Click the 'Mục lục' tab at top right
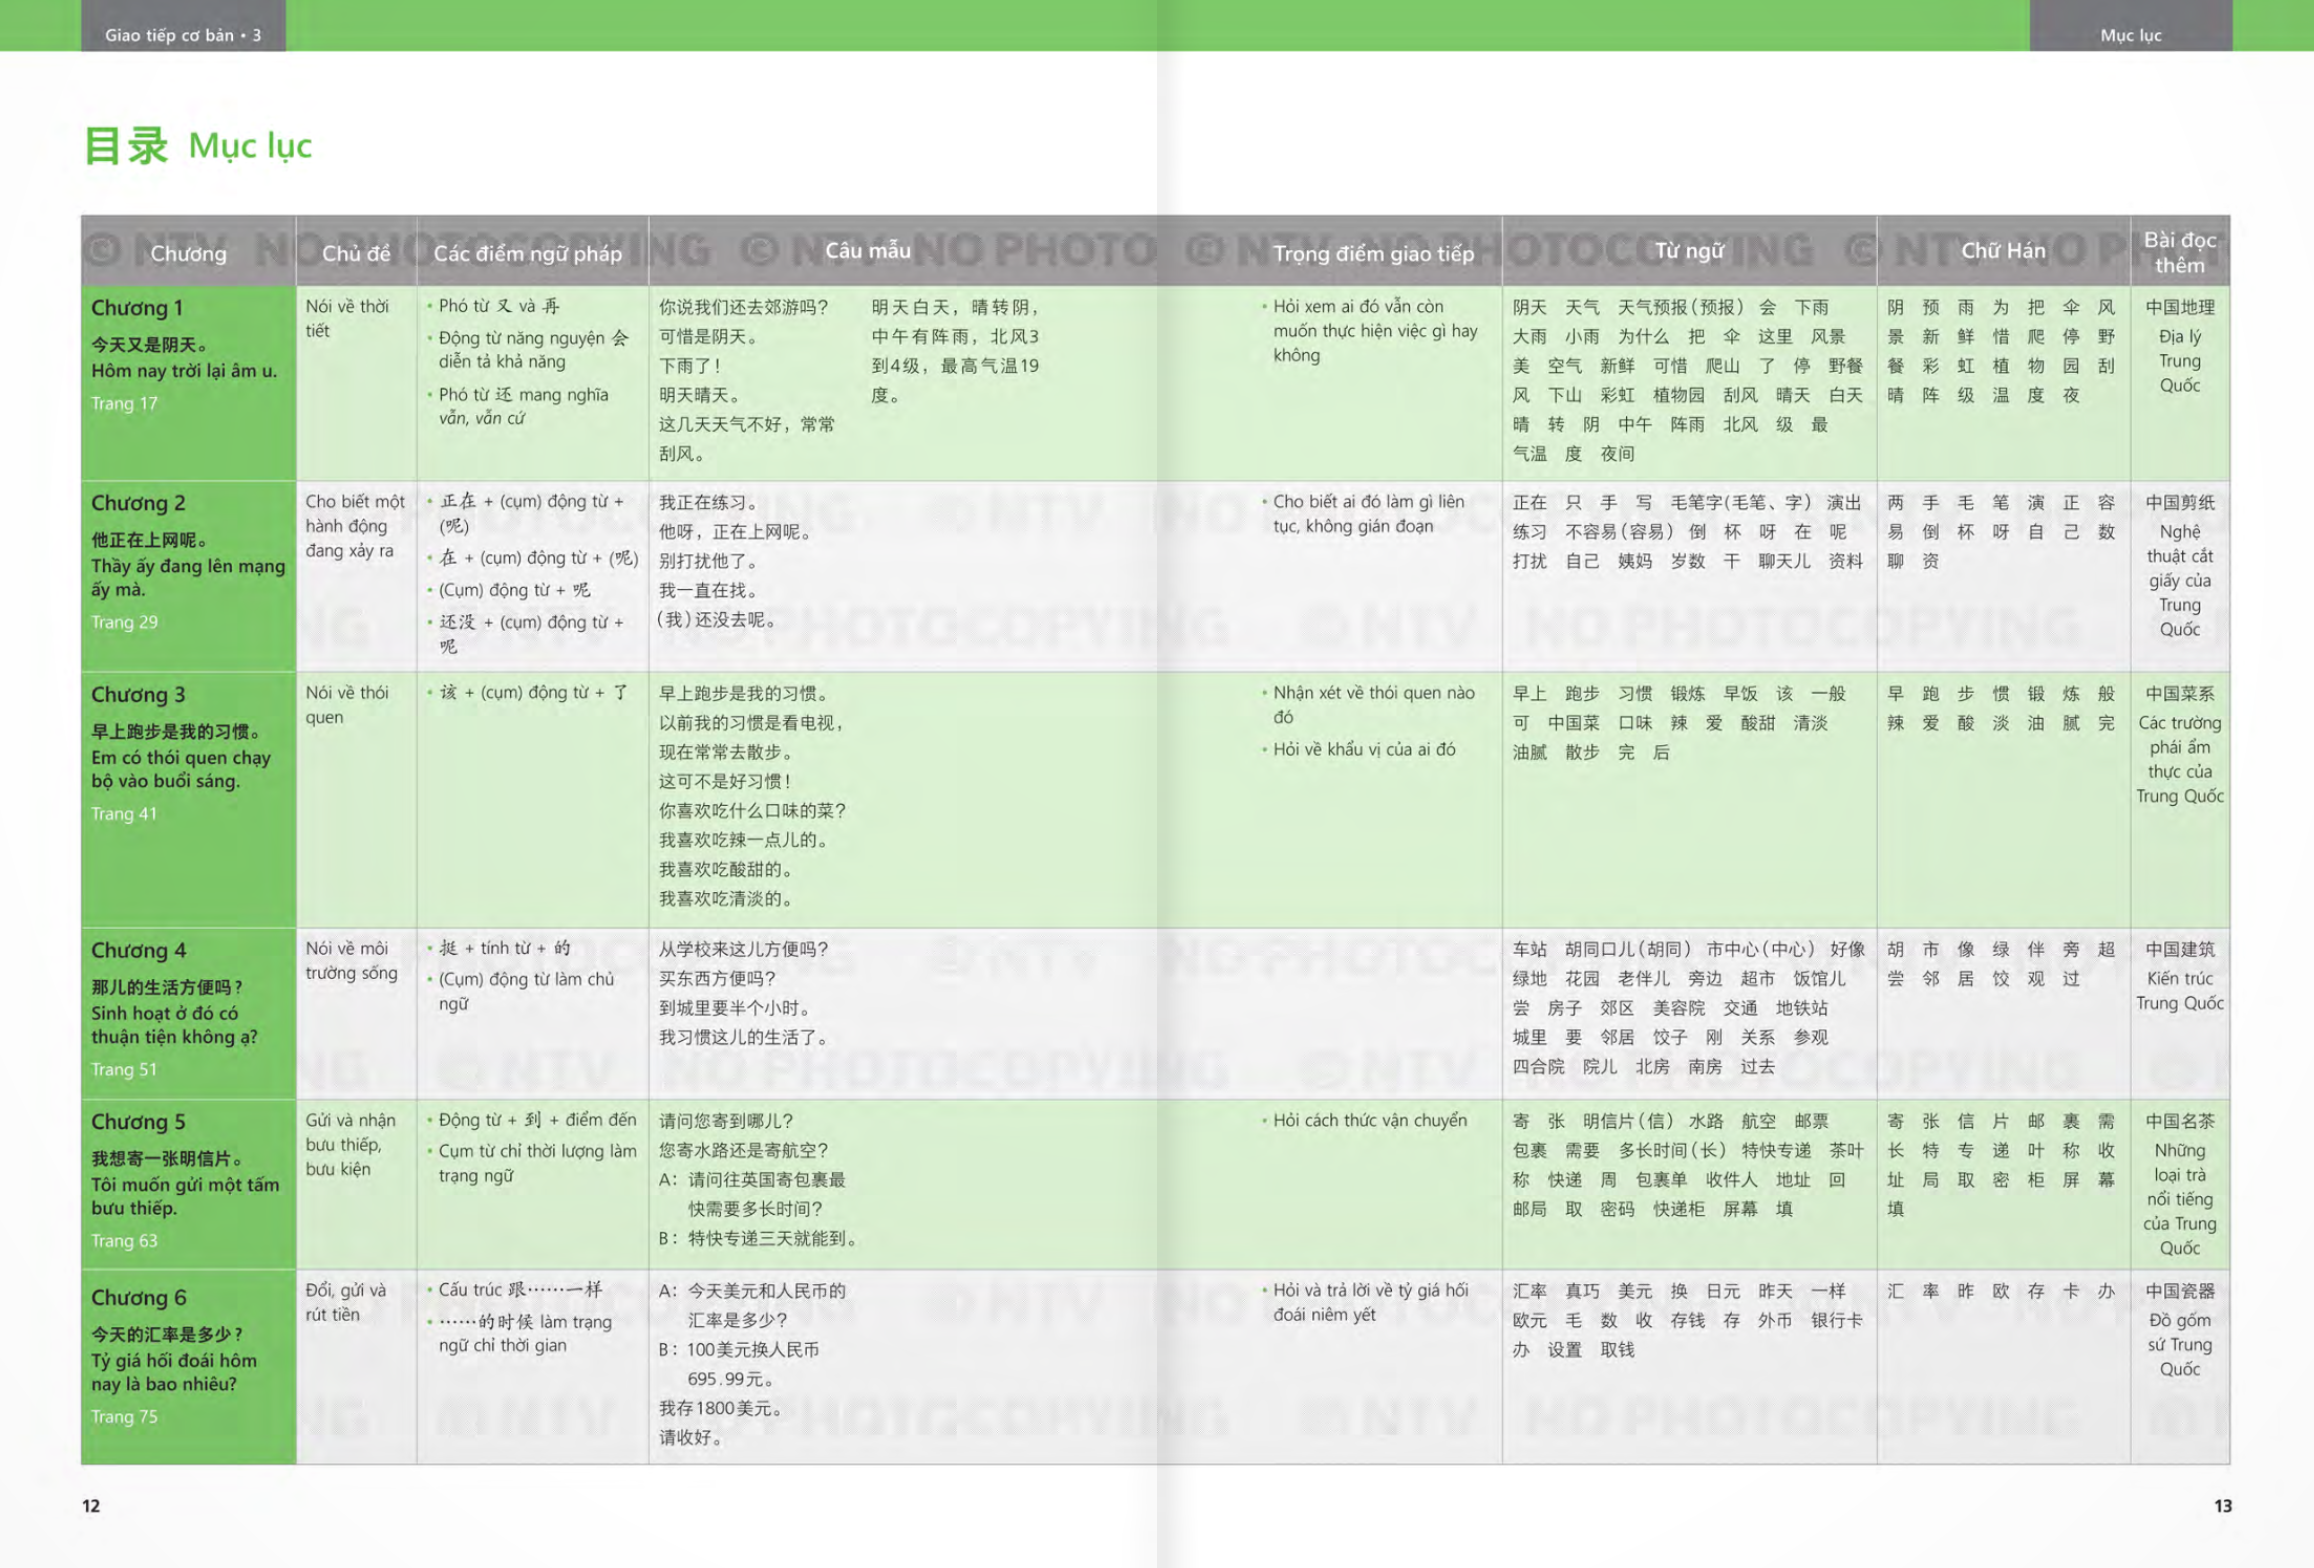The height and width of the screenshot is (1568, 2314). (2130, 34)
